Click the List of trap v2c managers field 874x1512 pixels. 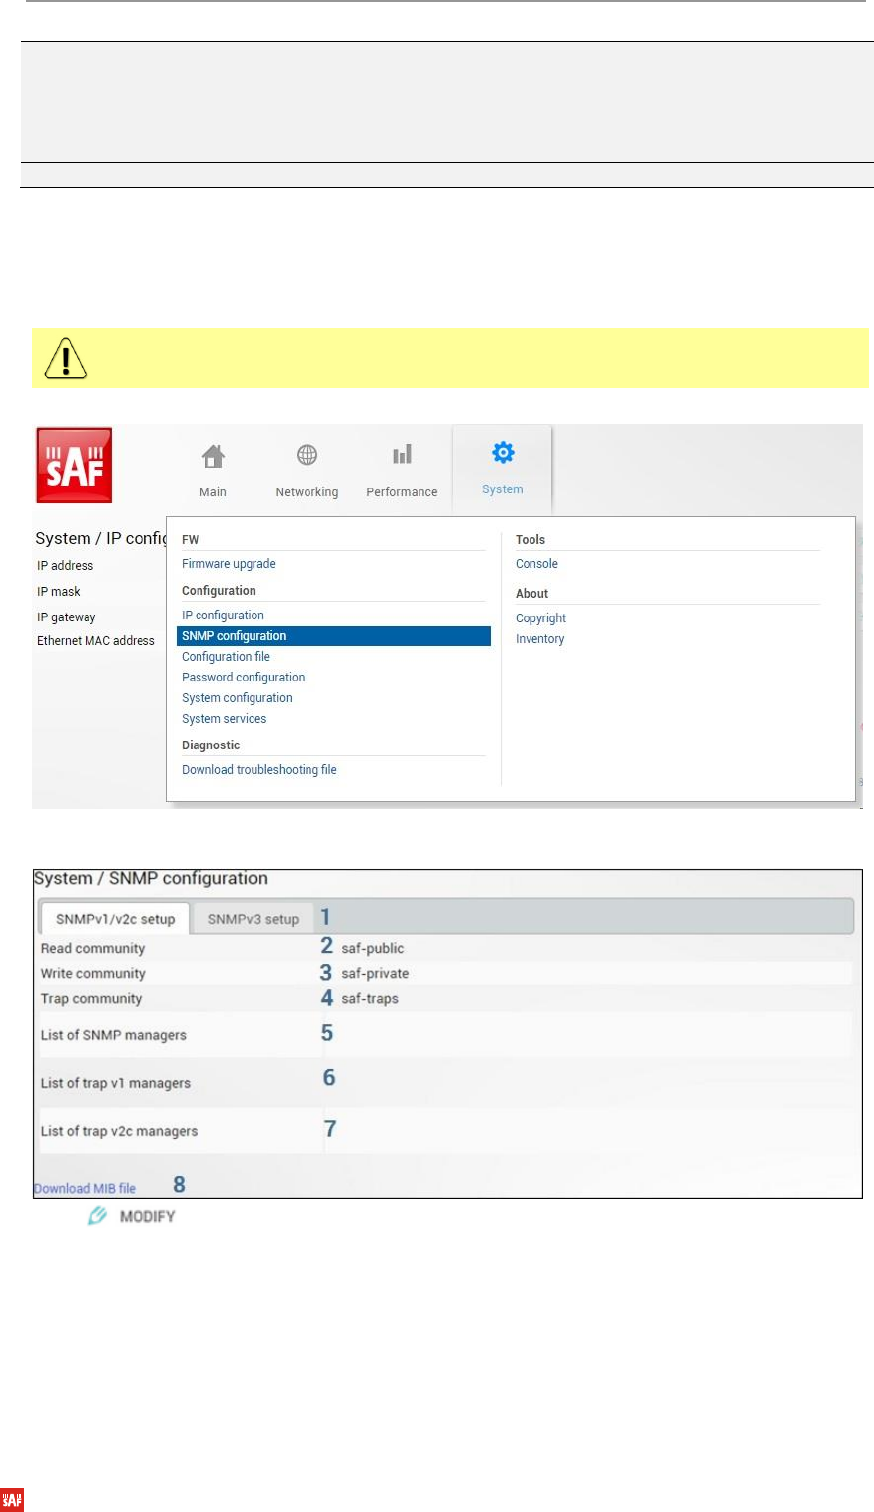tap(588, 1130)
